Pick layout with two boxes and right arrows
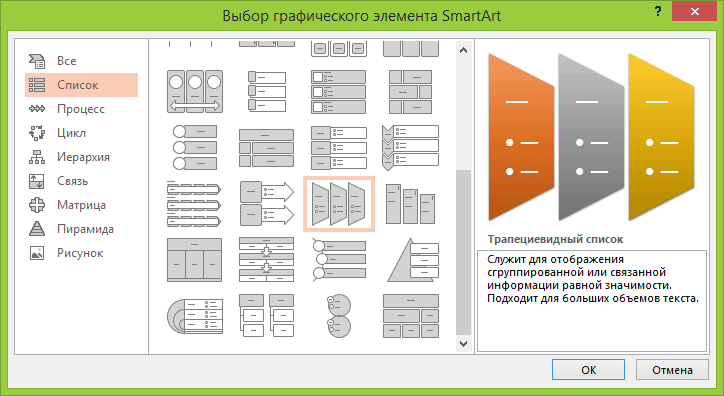 (267, 204)
